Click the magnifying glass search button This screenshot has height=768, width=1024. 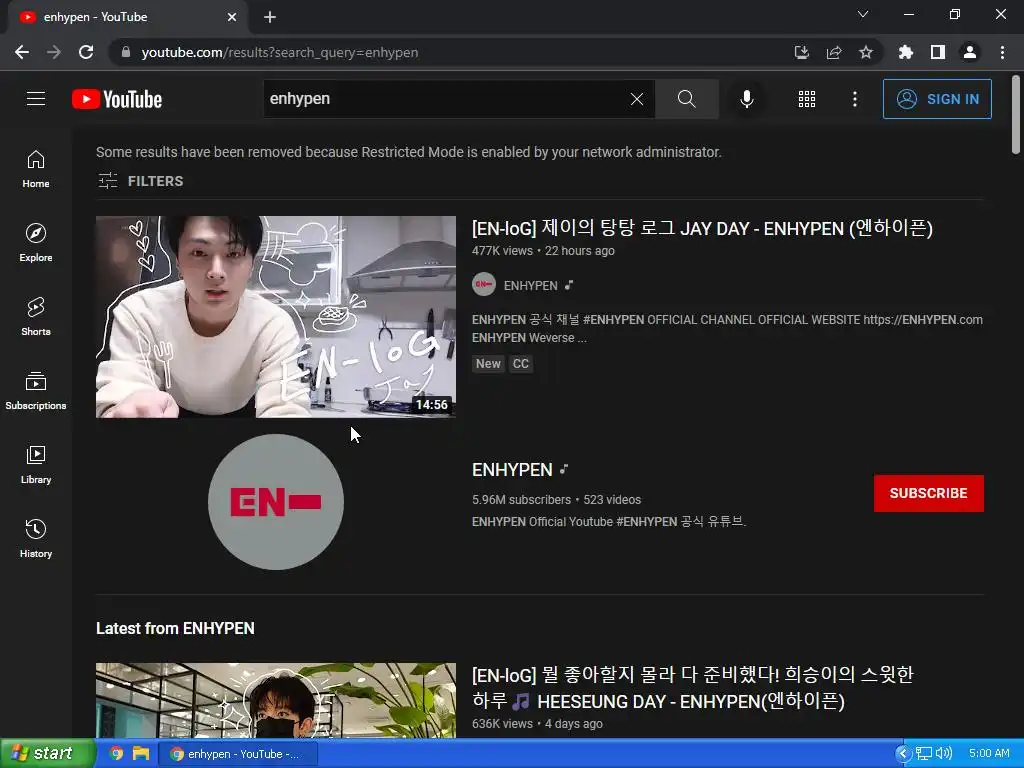point(686,99)
